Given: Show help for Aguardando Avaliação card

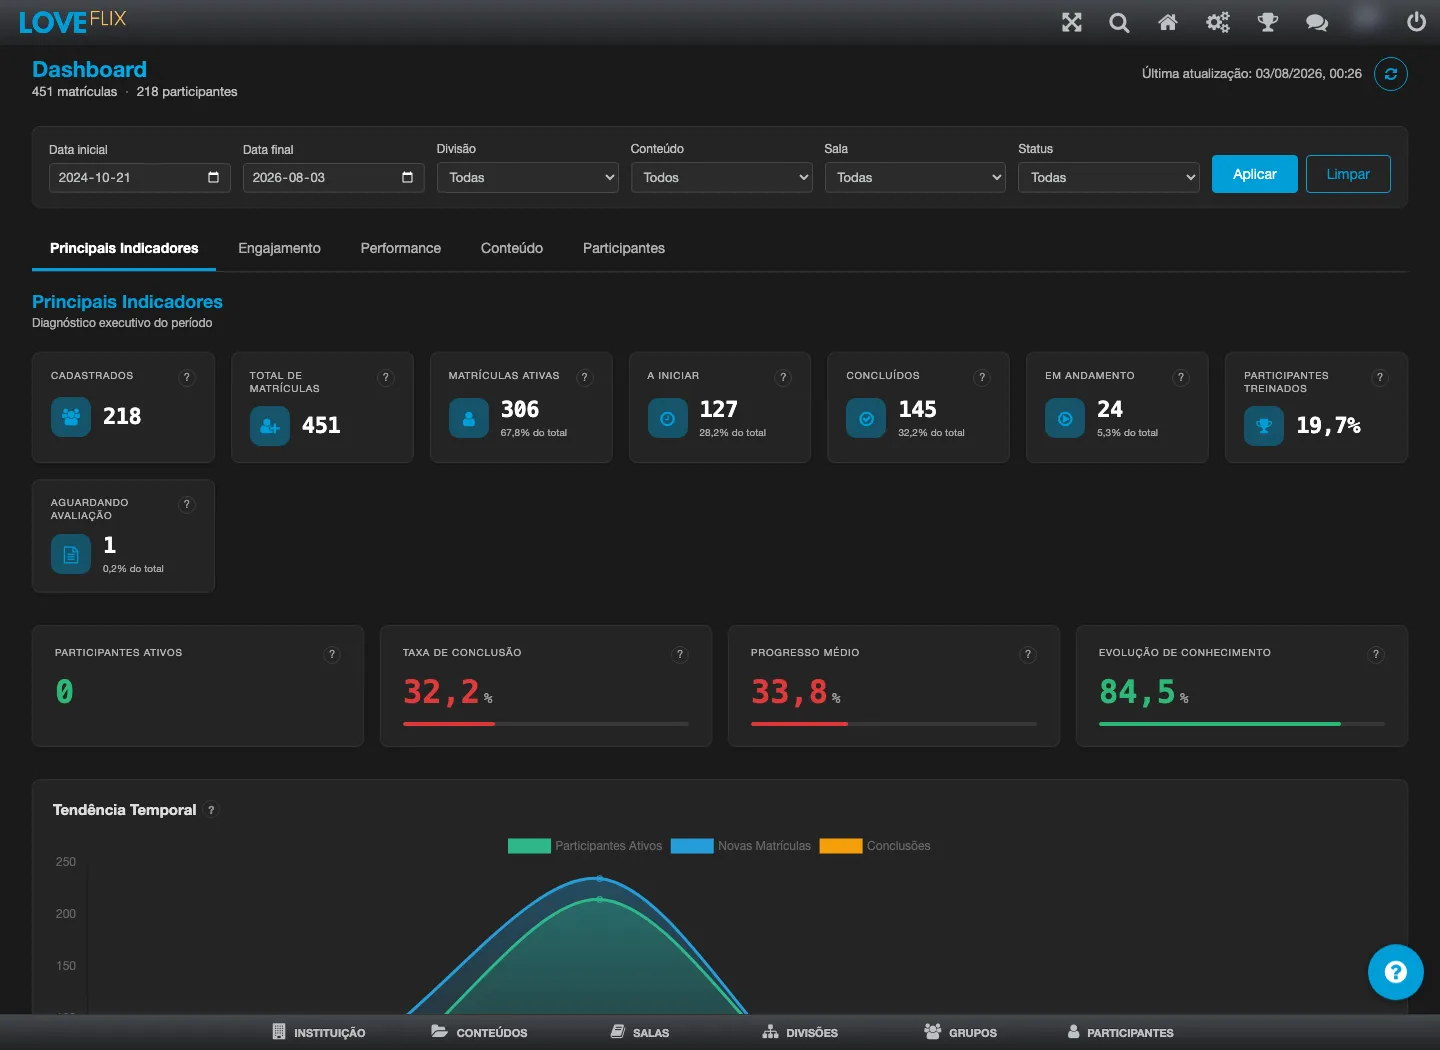Looking at the screenshot, I should point(186,505).
